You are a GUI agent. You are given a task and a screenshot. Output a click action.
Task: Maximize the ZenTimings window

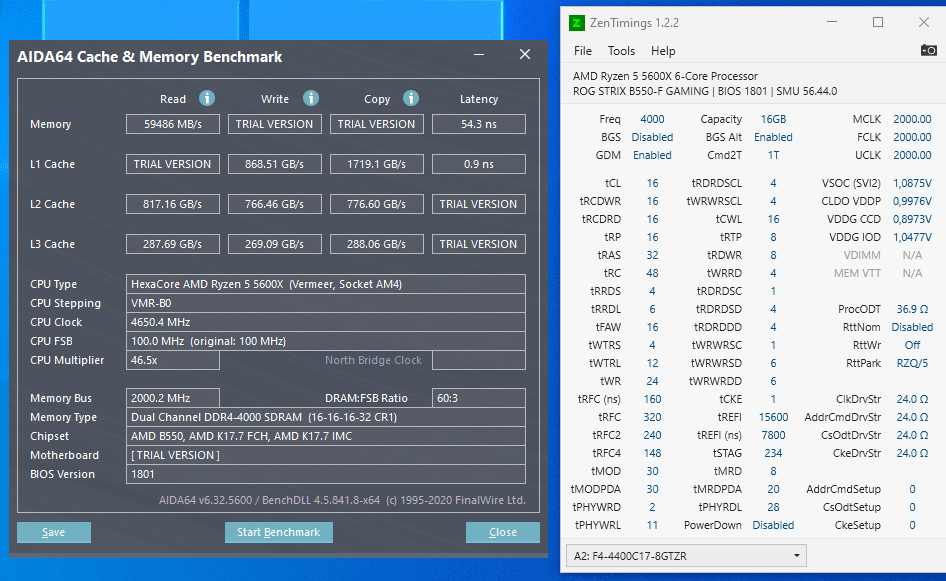tap(878, 22)
